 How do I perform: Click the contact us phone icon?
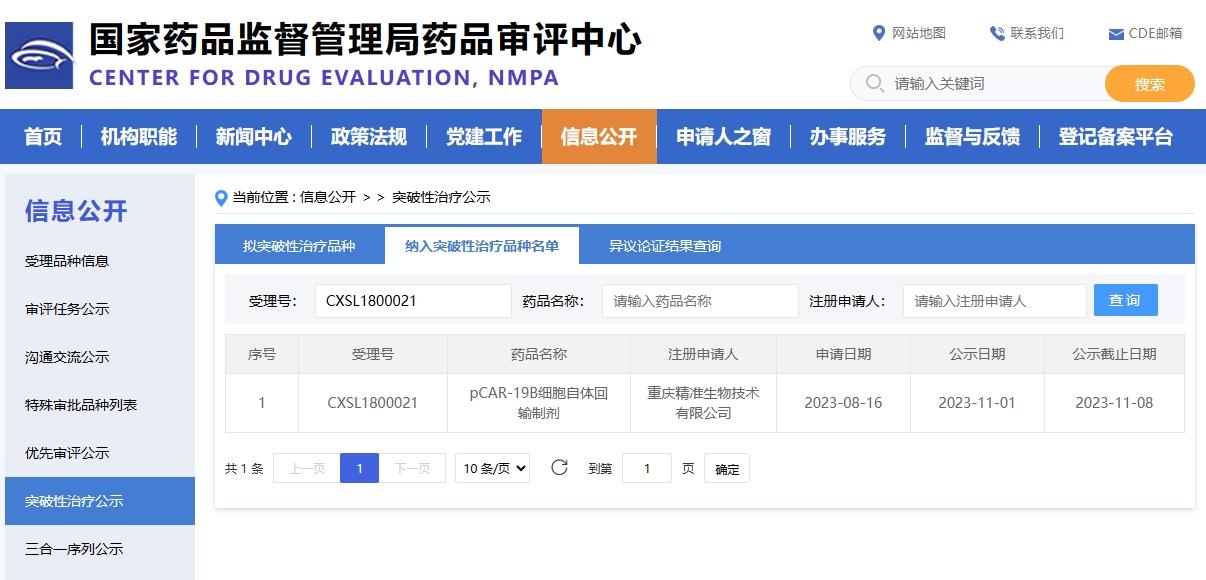997,33
